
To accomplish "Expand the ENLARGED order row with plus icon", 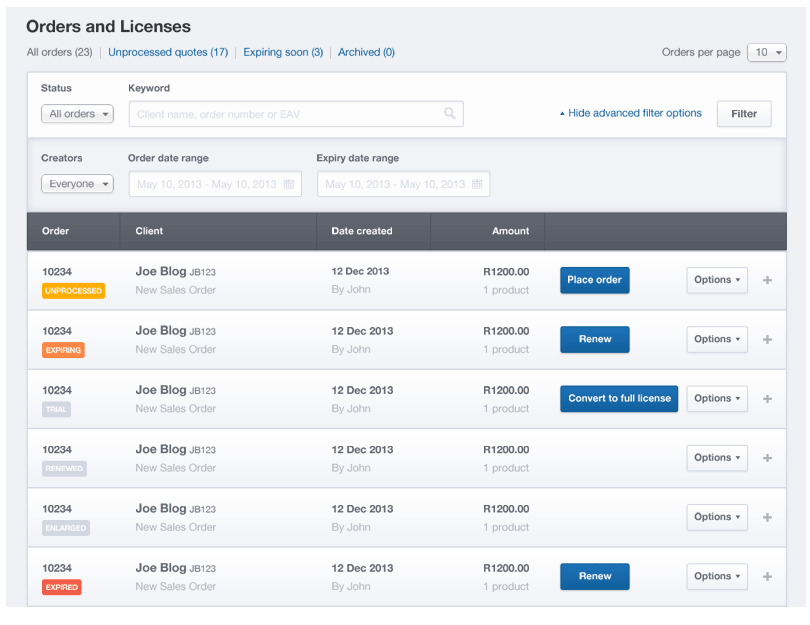I will pos(767,517).
